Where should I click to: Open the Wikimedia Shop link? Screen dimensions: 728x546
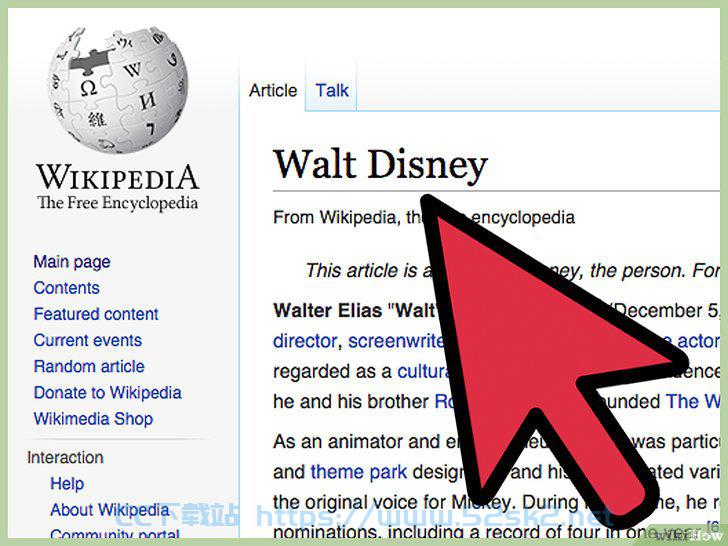[x=93, y=419]
